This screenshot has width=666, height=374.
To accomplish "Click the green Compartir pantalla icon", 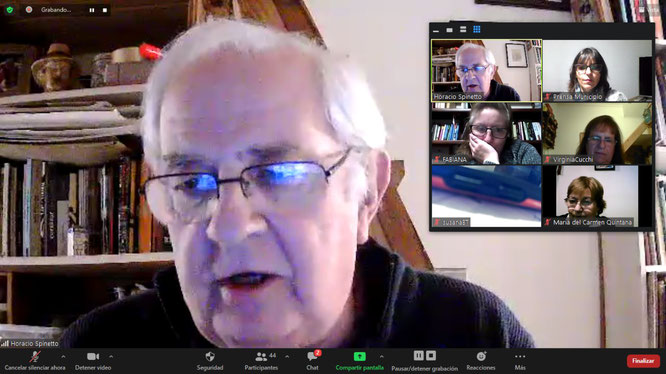I will [359, 357].
